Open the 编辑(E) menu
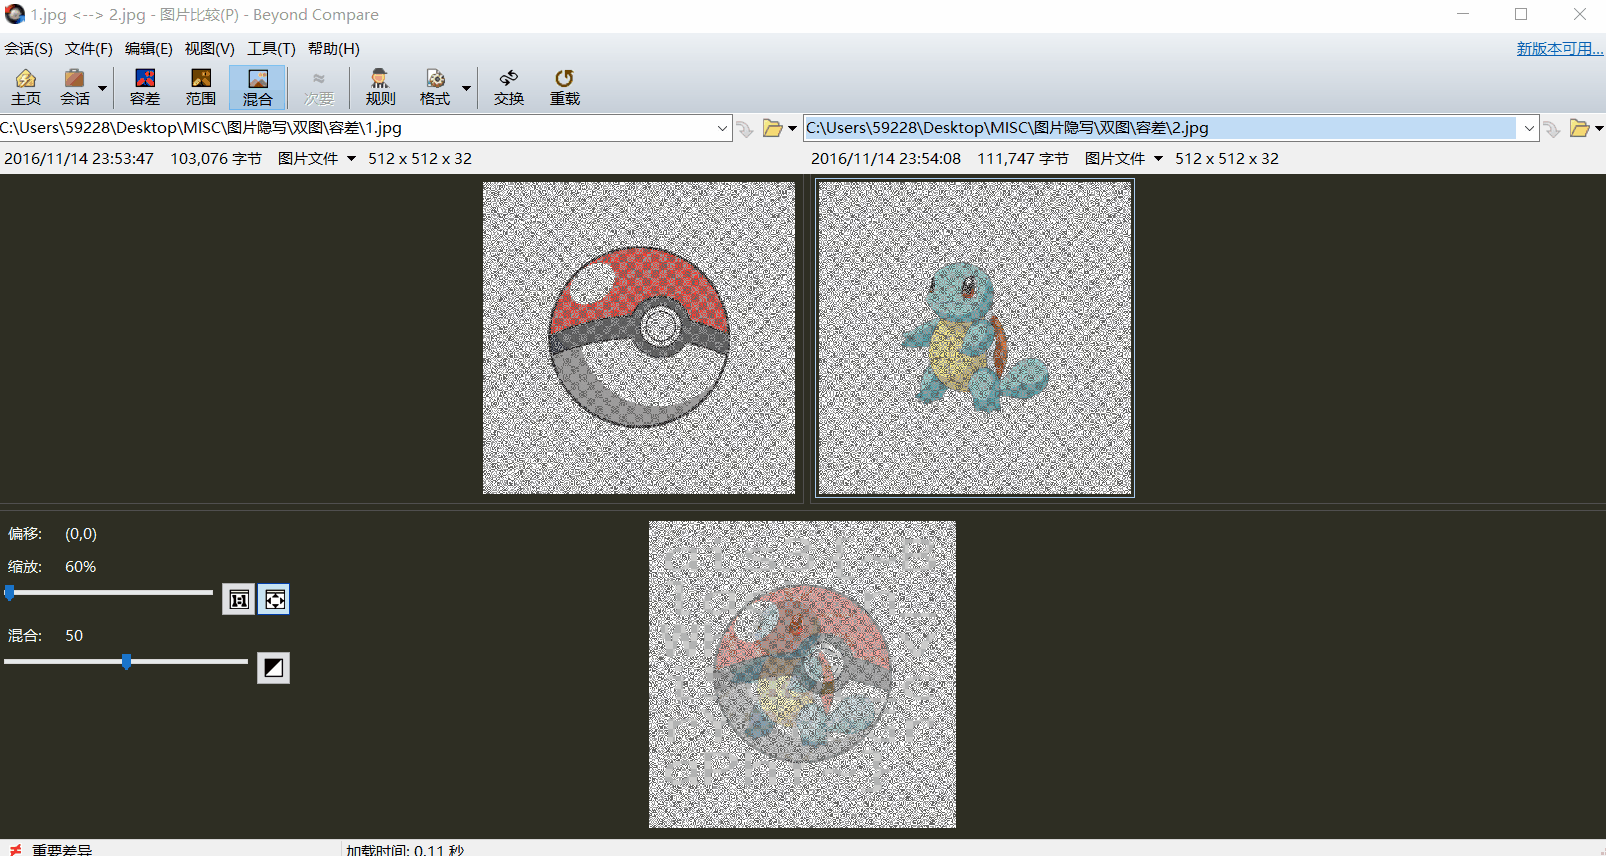The image size is (1606, 856). point(149,48)
